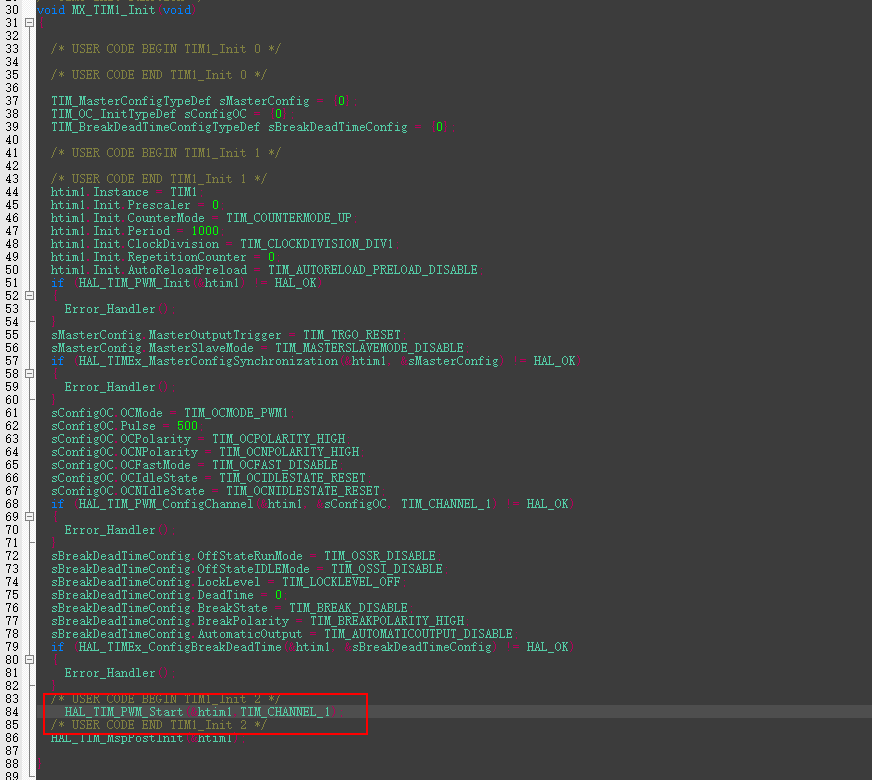Click the USER CODE END TIM1_Init 2 comment

(x=159, y=725)
